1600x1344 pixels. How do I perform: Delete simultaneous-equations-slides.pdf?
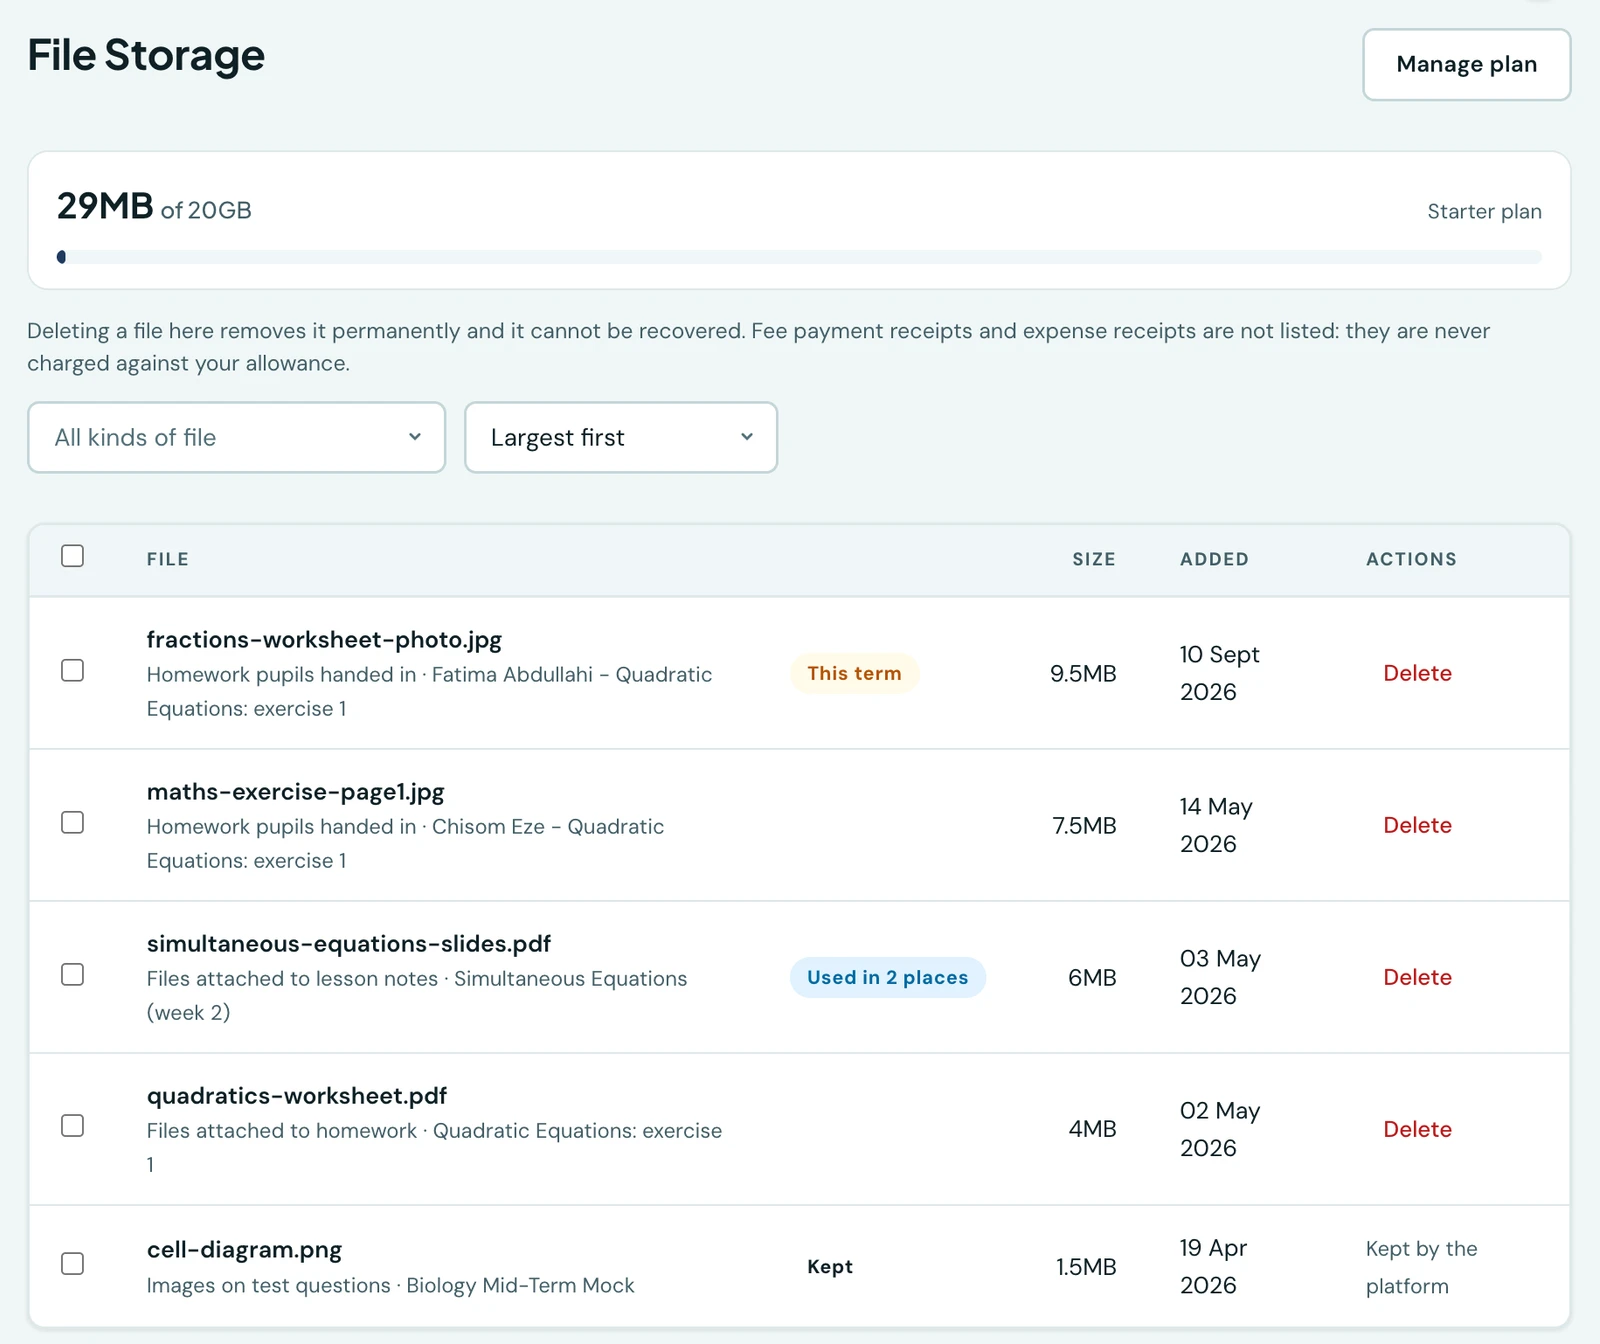click(x=1417, y=977)
